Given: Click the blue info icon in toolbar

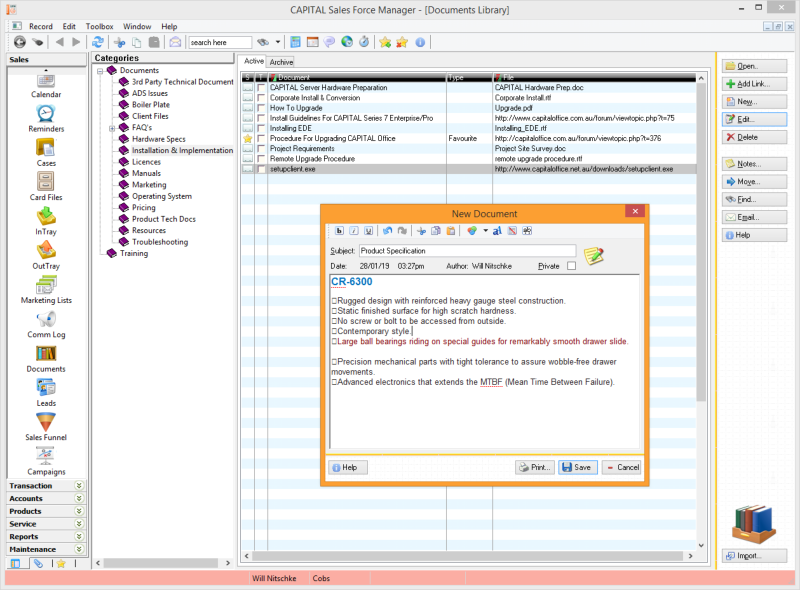Looking at the screenshot, I should pyautogui.click(x=420, y=42).
